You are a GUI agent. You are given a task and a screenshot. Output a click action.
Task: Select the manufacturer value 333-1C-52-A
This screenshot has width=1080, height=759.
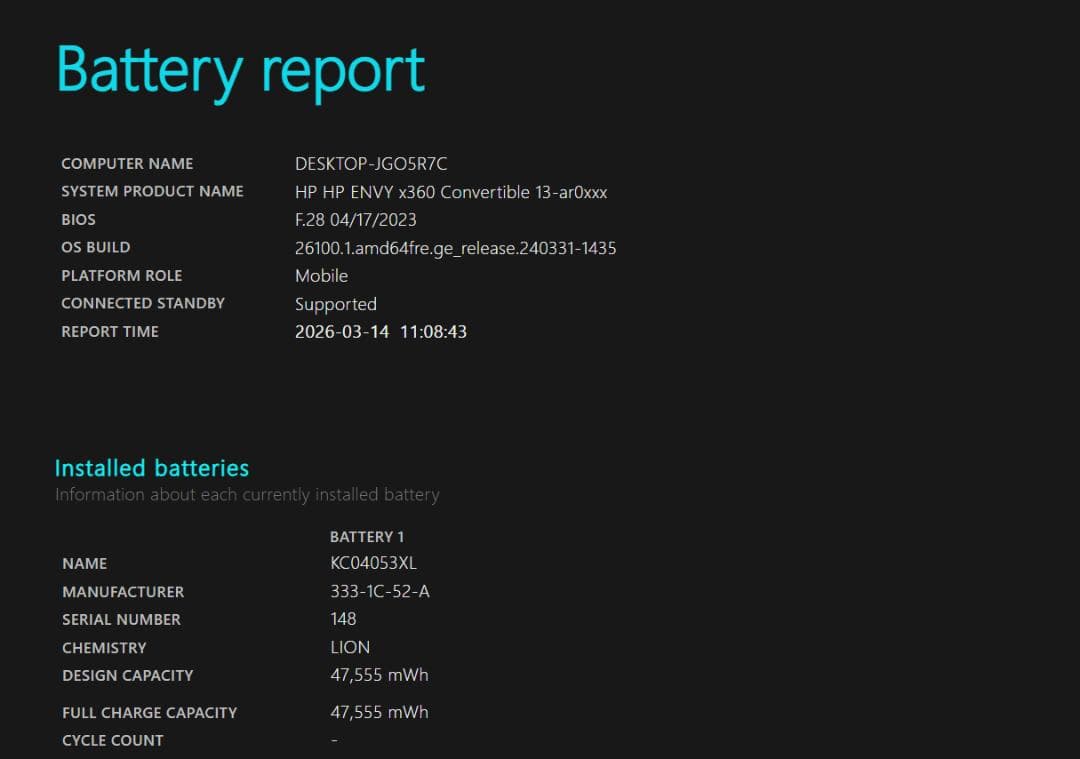coord(378,591)
